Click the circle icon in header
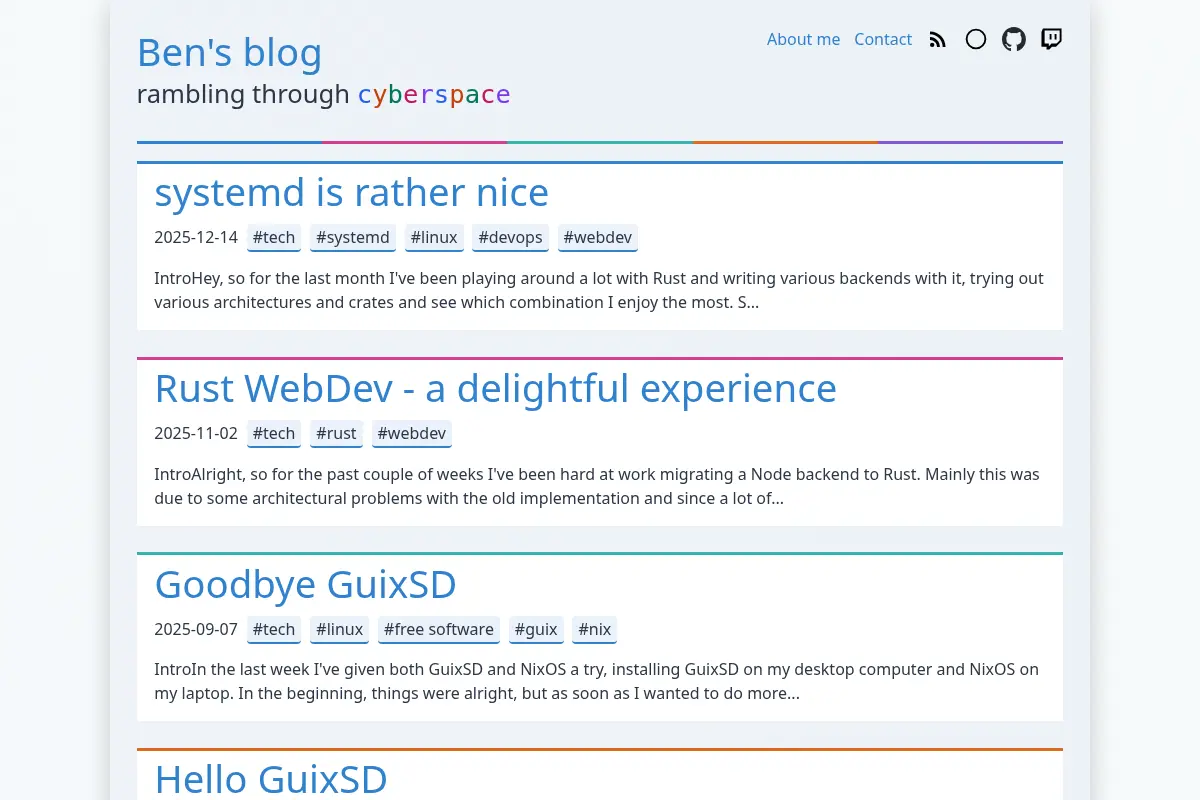Image resolution: width=1200 pixels, height=800 pixels. click(976, 39)
